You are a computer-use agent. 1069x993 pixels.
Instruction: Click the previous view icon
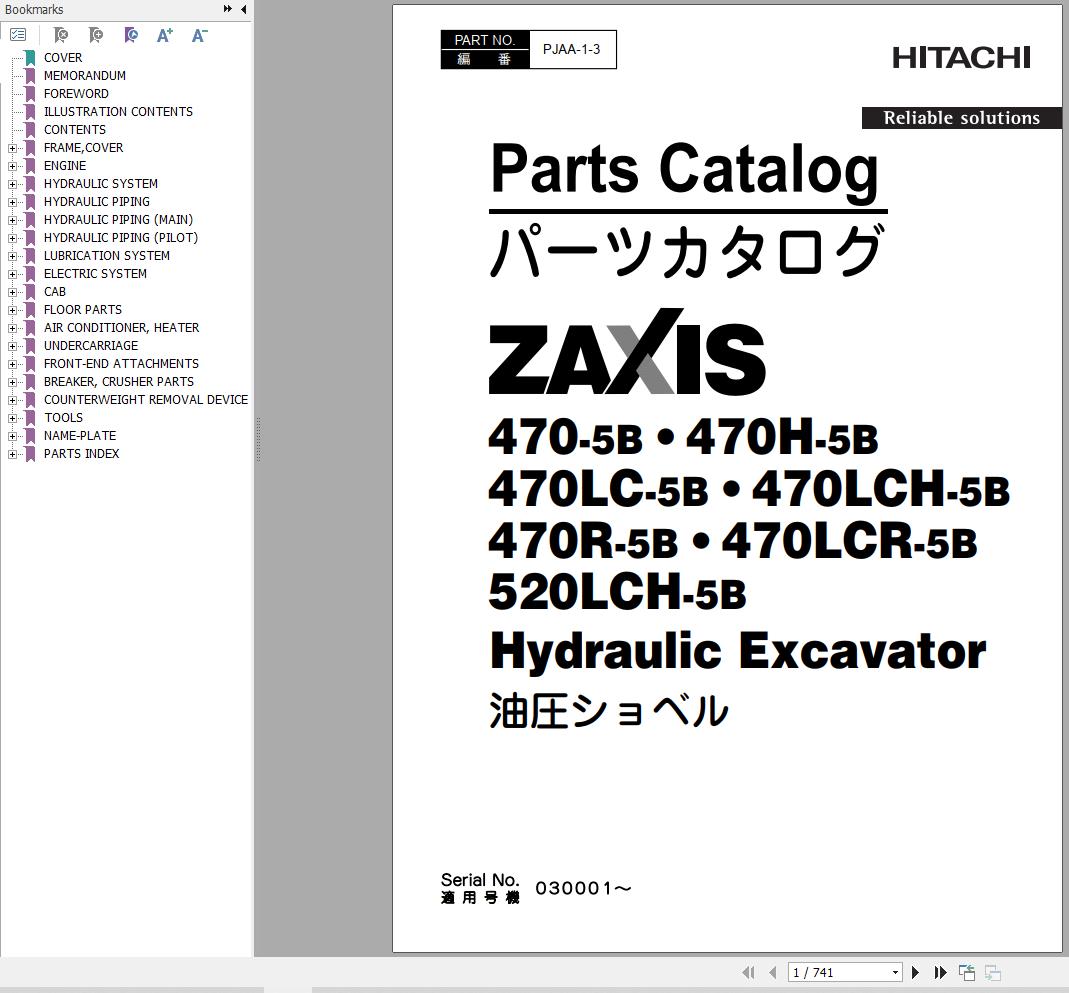[967, 973]
